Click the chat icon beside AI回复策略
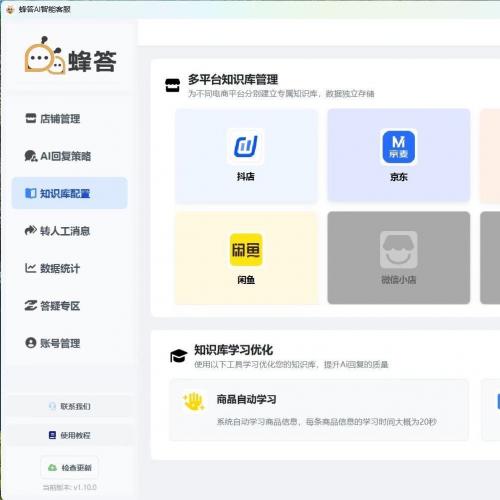Screen dimensions: 500x500 31,156
